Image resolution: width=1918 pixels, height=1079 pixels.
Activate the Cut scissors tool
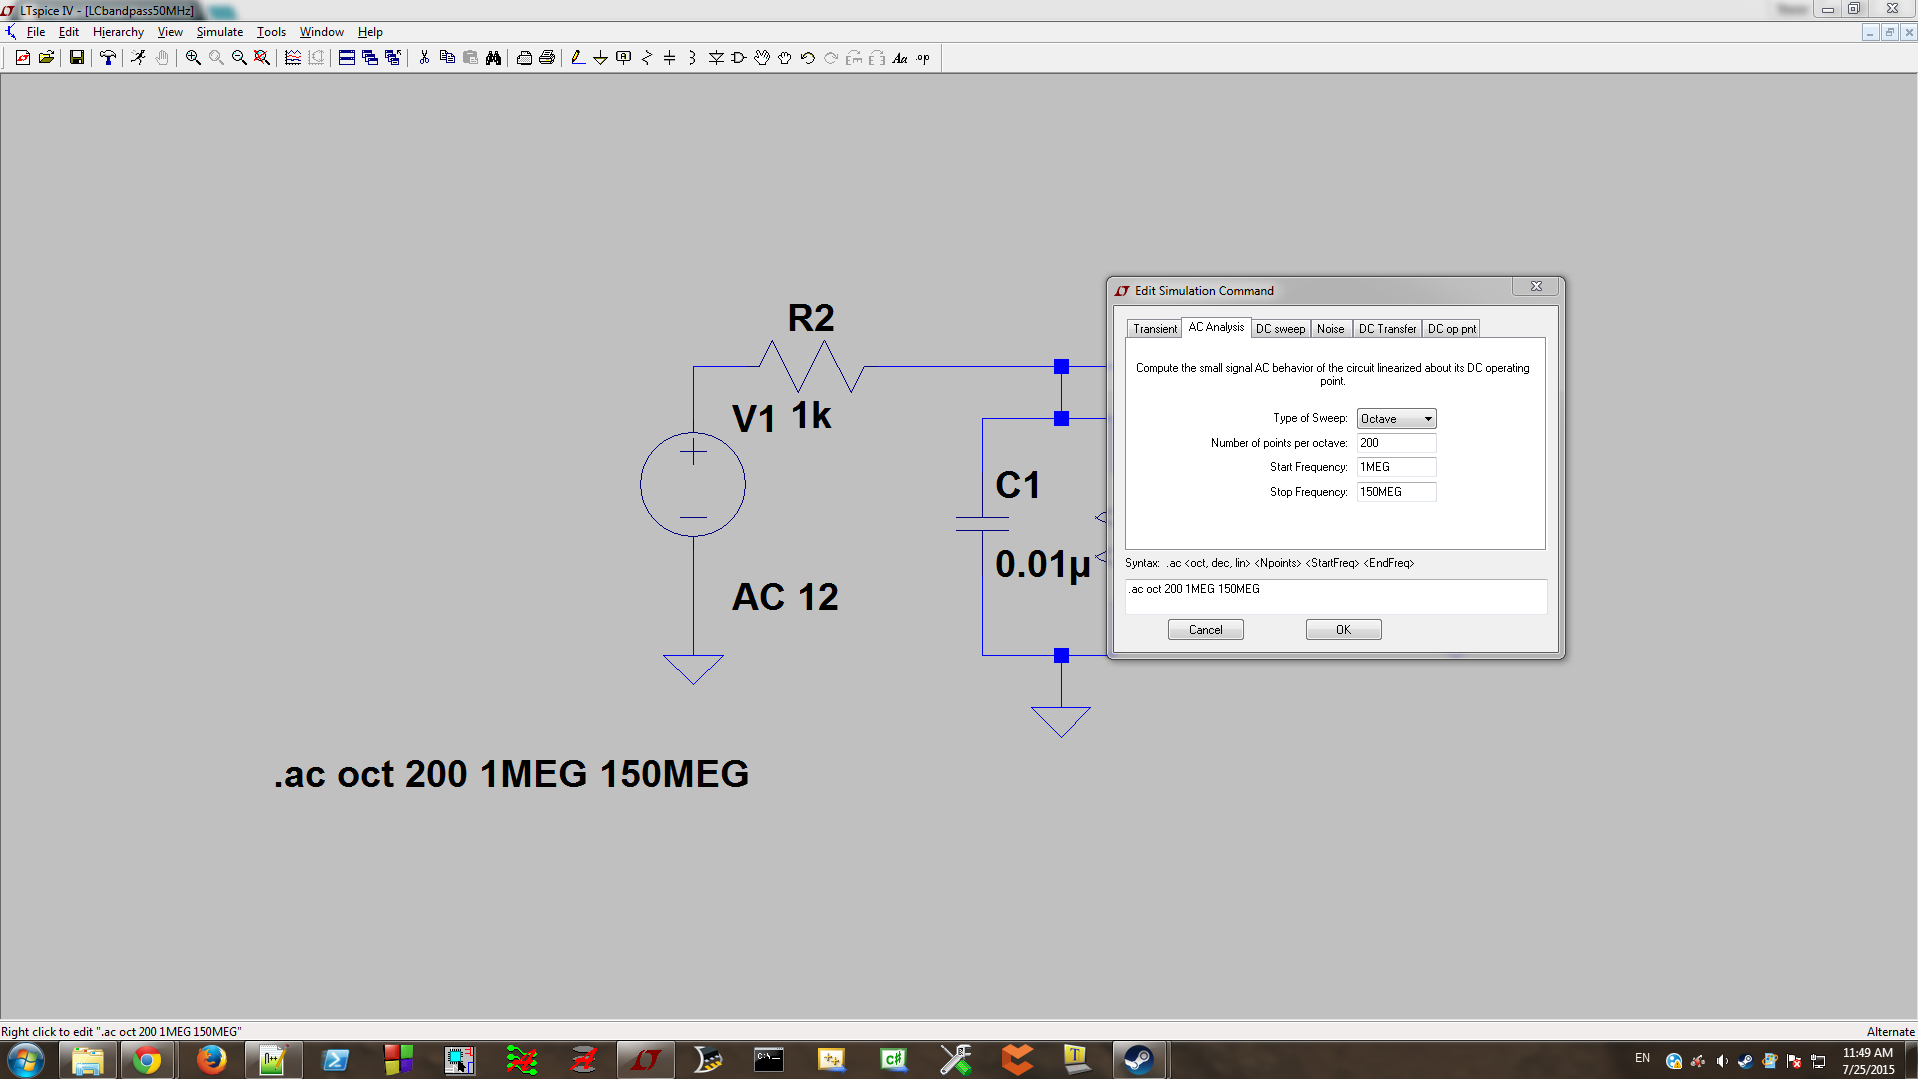[x=423, y=57]
